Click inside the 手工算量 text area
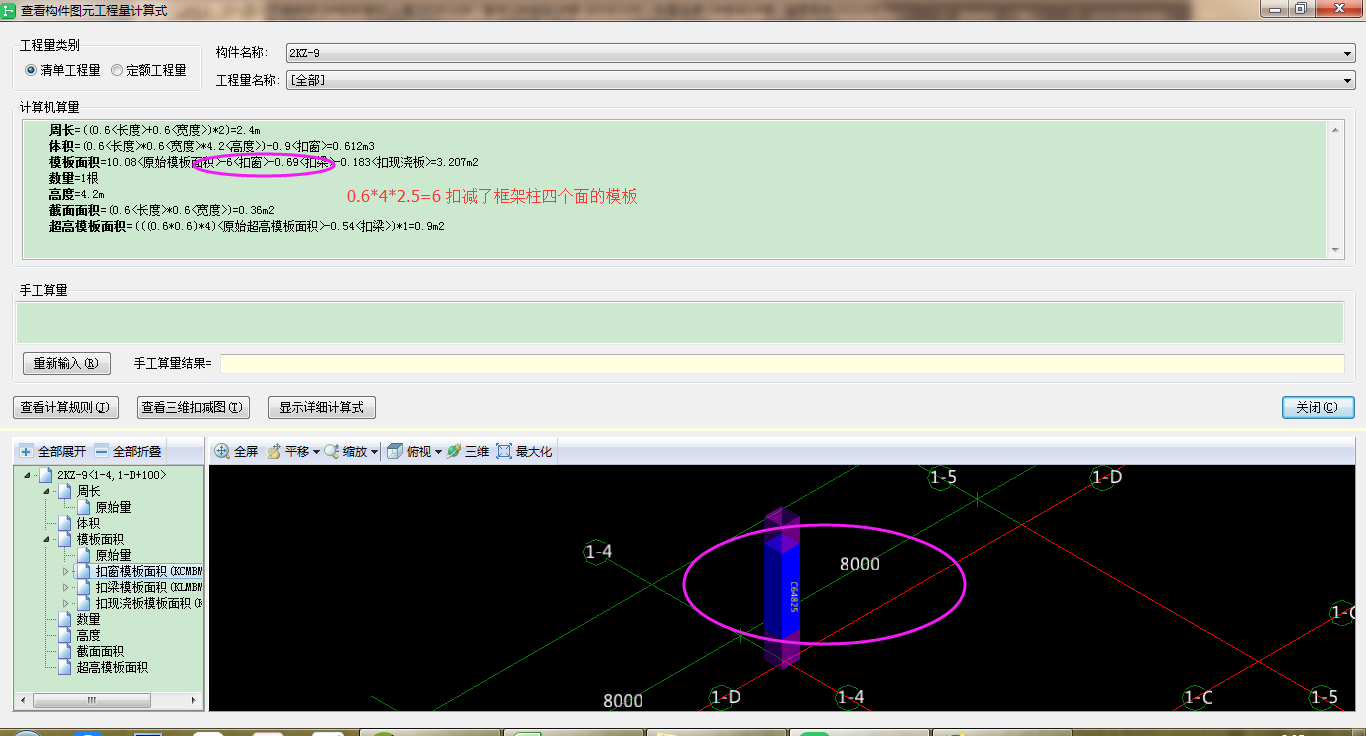This screenshot has width=1366, height=736. [x=680, y=323]
